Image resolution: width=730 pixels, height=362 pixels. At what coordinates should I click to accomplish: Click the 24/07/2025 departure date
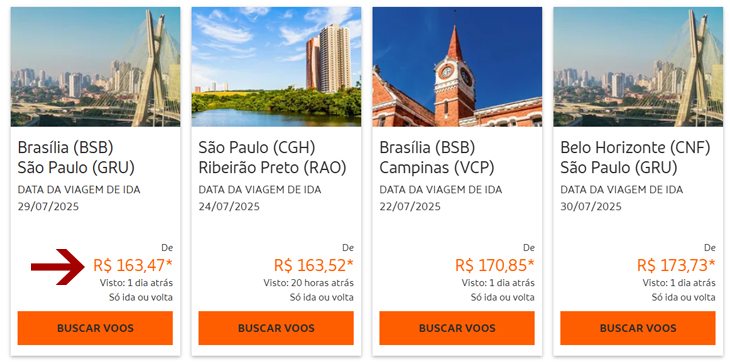tap(229, 206)
